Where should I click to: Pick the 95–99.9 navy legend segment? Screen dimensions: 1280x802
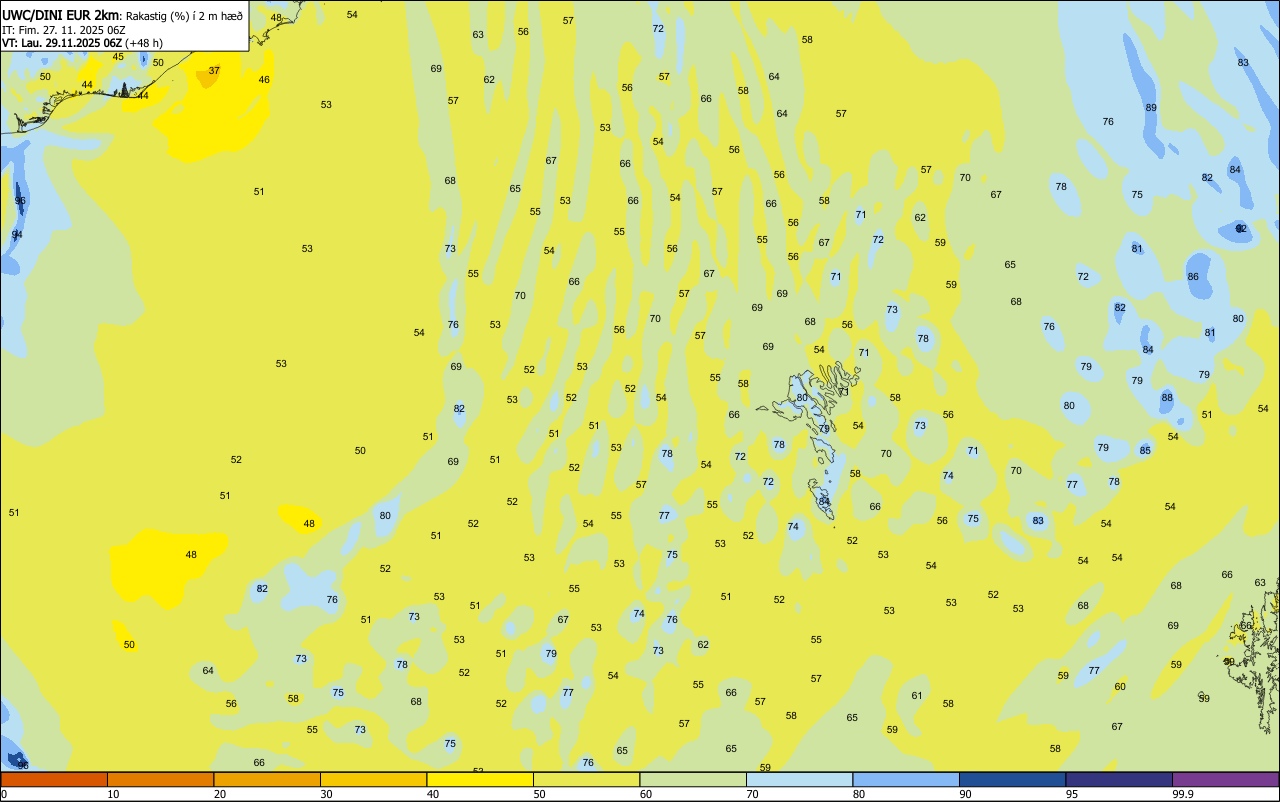point(1119,779)
